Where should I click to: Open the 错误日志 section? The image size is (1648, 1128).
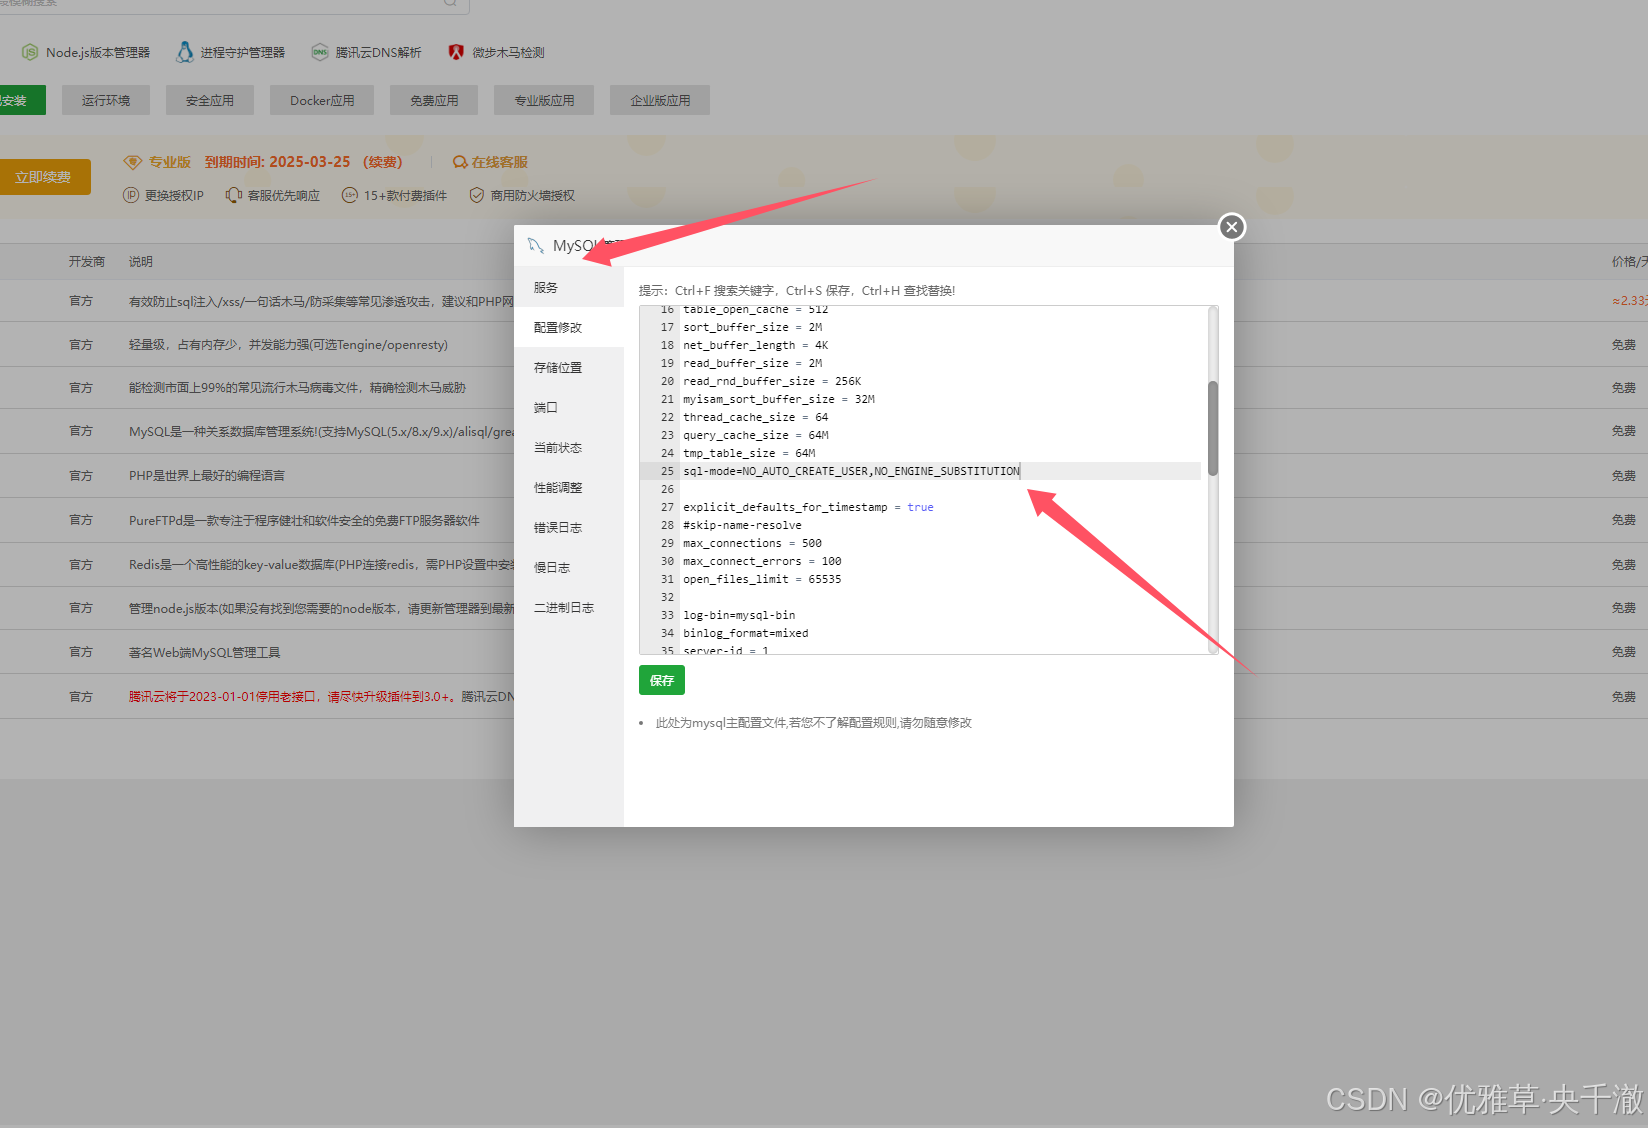coord(559,527)
